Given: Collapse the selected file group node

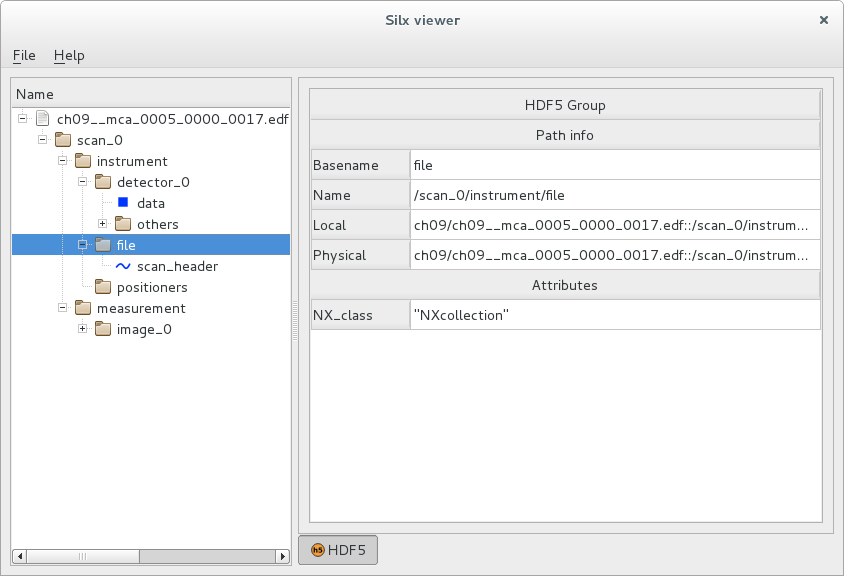Looking at the screenshot, I should tap(82, 245).
